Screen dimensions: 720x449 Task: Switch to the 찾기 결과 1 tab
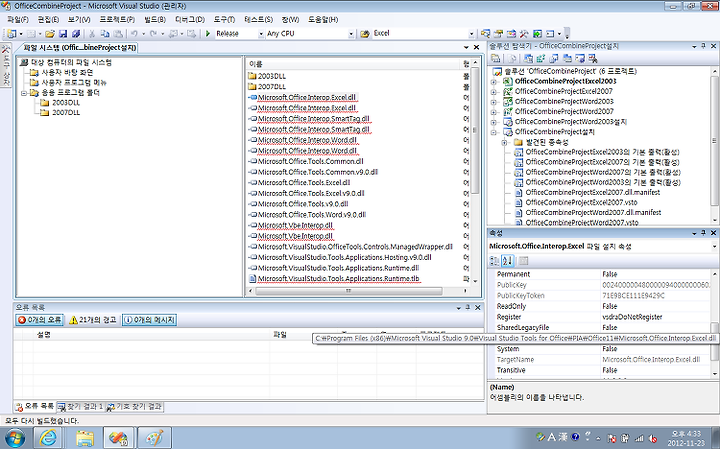coord(81,407)
